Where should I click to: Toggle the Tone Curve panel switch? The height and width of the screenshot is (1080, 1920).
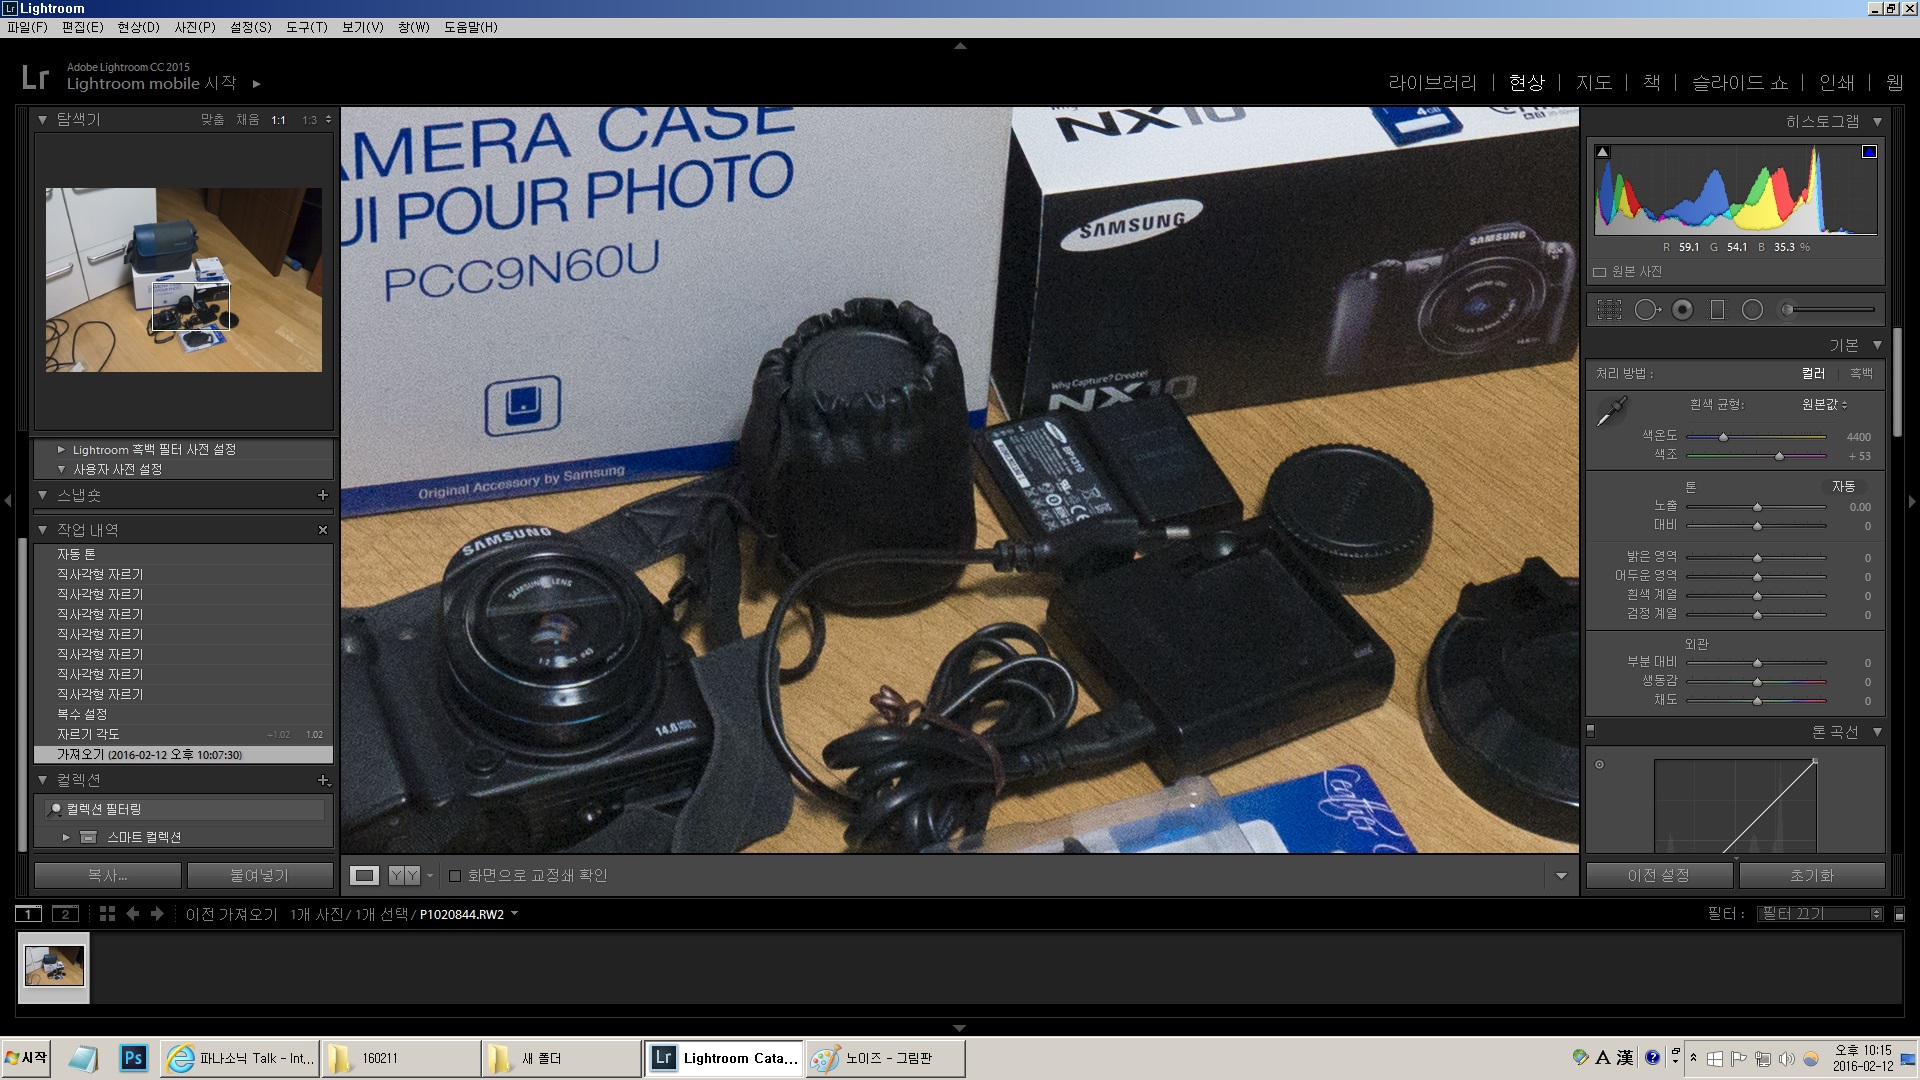coord(1591,731)
